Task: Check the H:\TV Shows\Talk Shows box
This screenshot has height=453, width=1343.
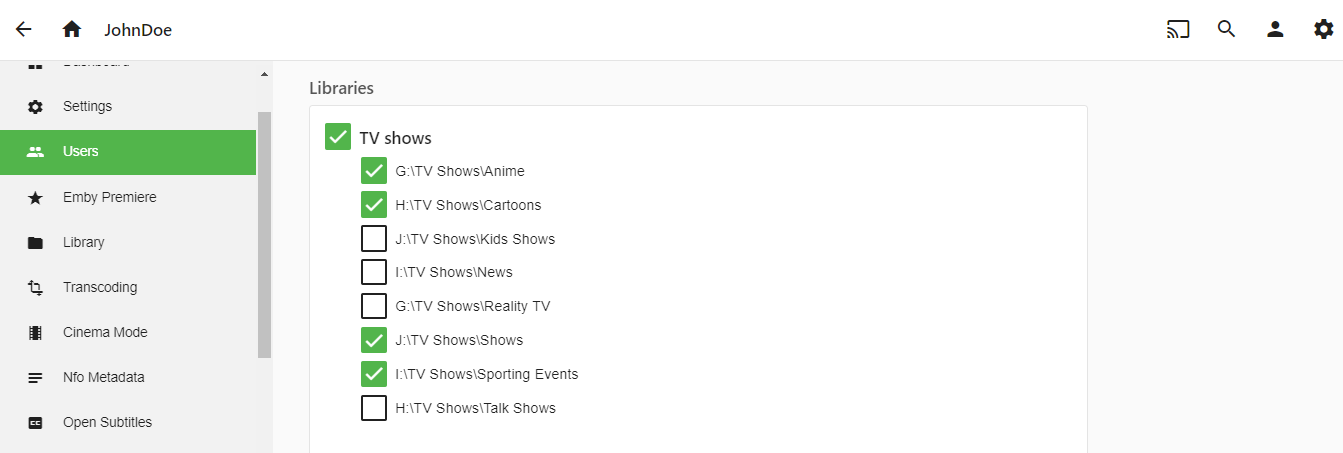Action: (x=374, y=408)
